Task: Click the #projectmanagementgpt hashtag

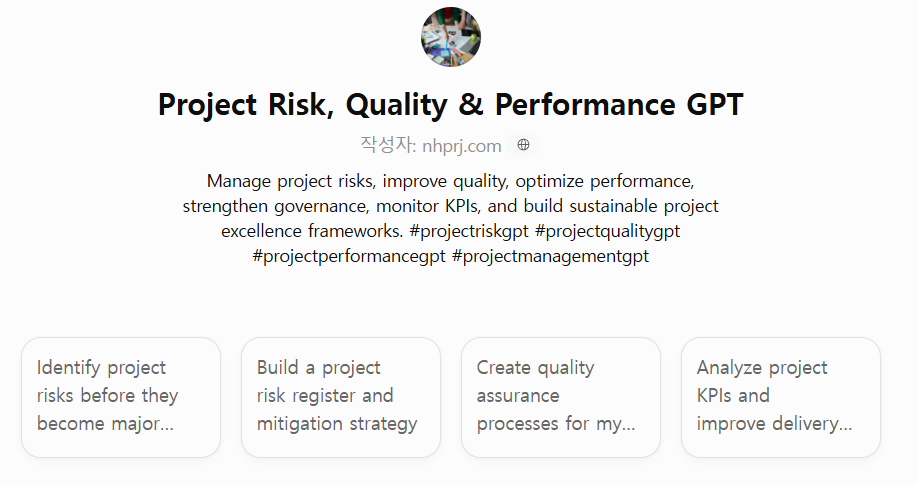Action: (550, 256)
